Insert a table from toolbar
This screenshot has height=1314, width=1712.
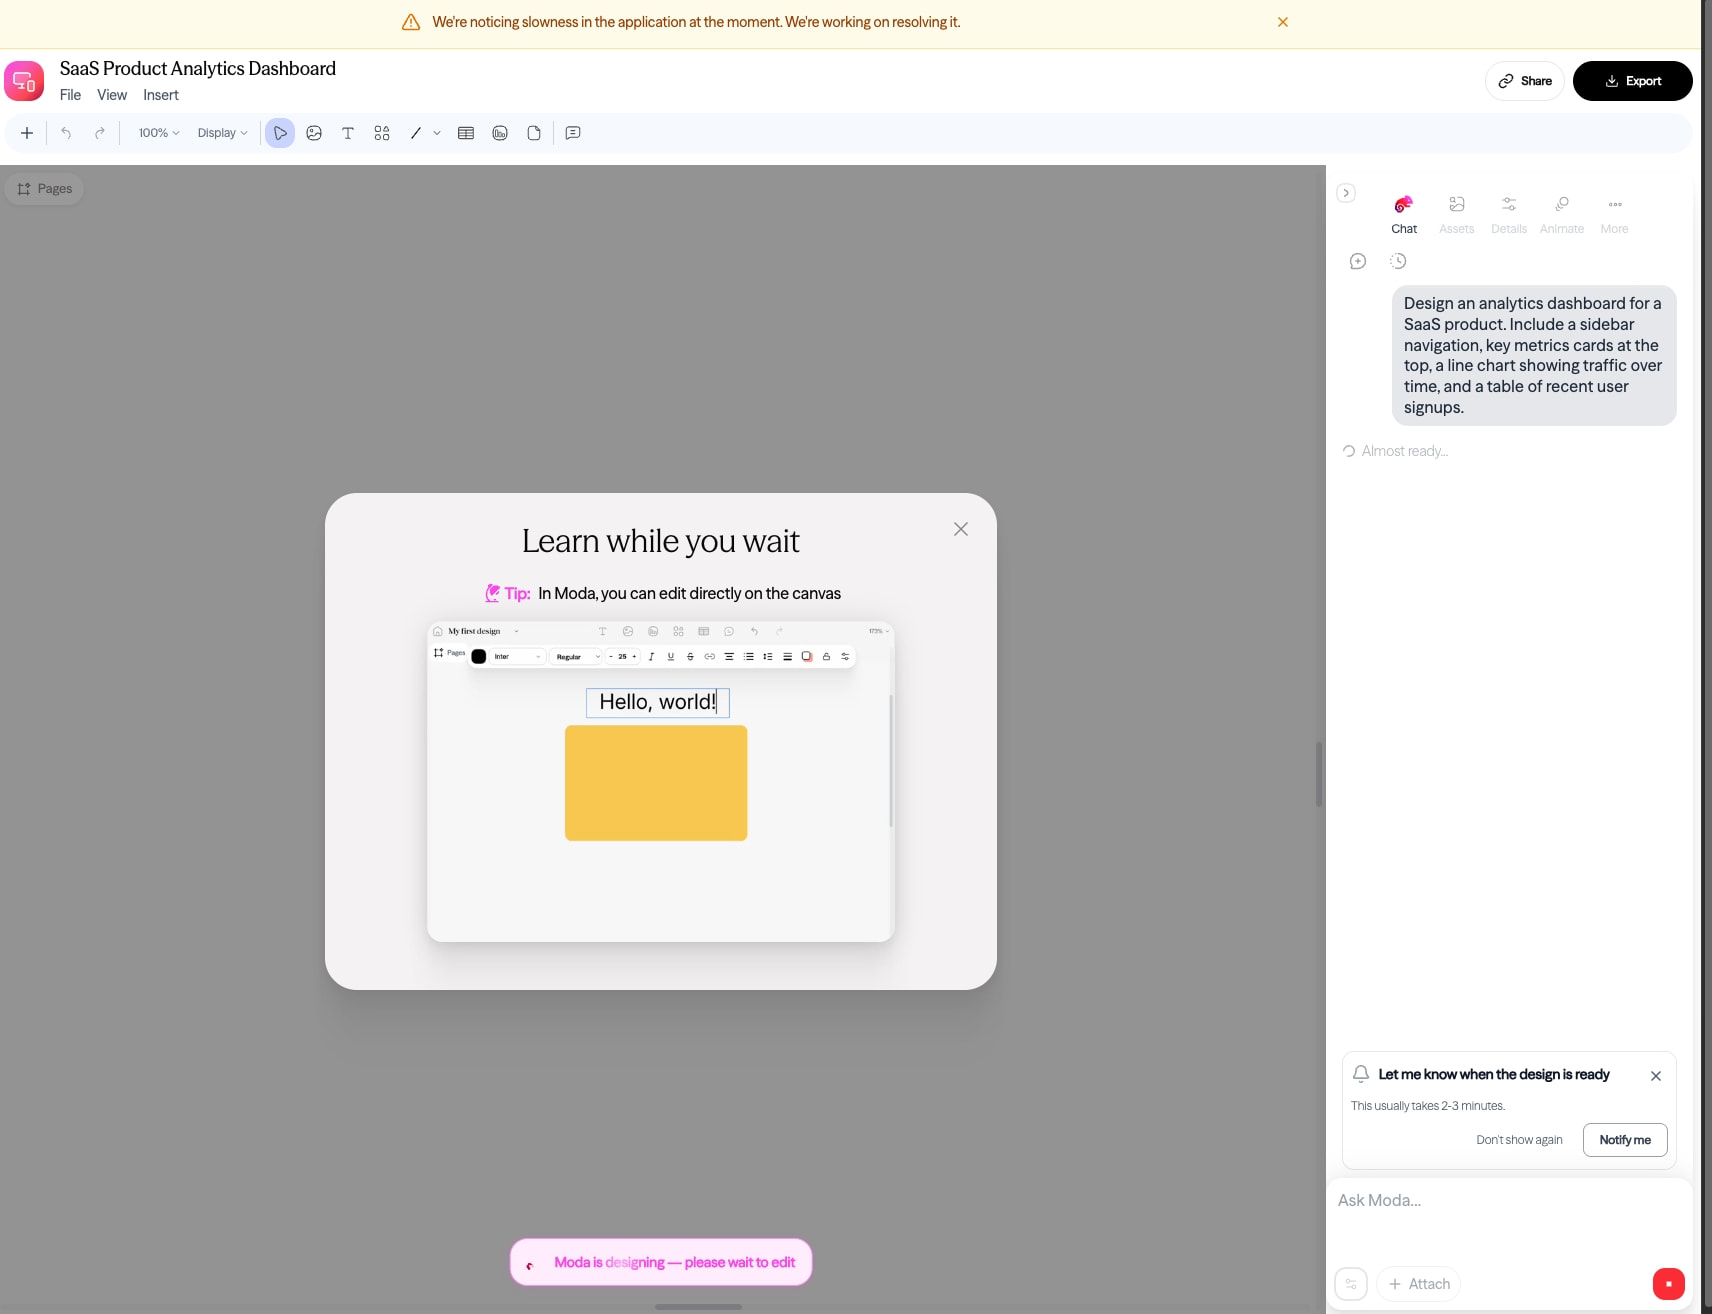point(466,133)
